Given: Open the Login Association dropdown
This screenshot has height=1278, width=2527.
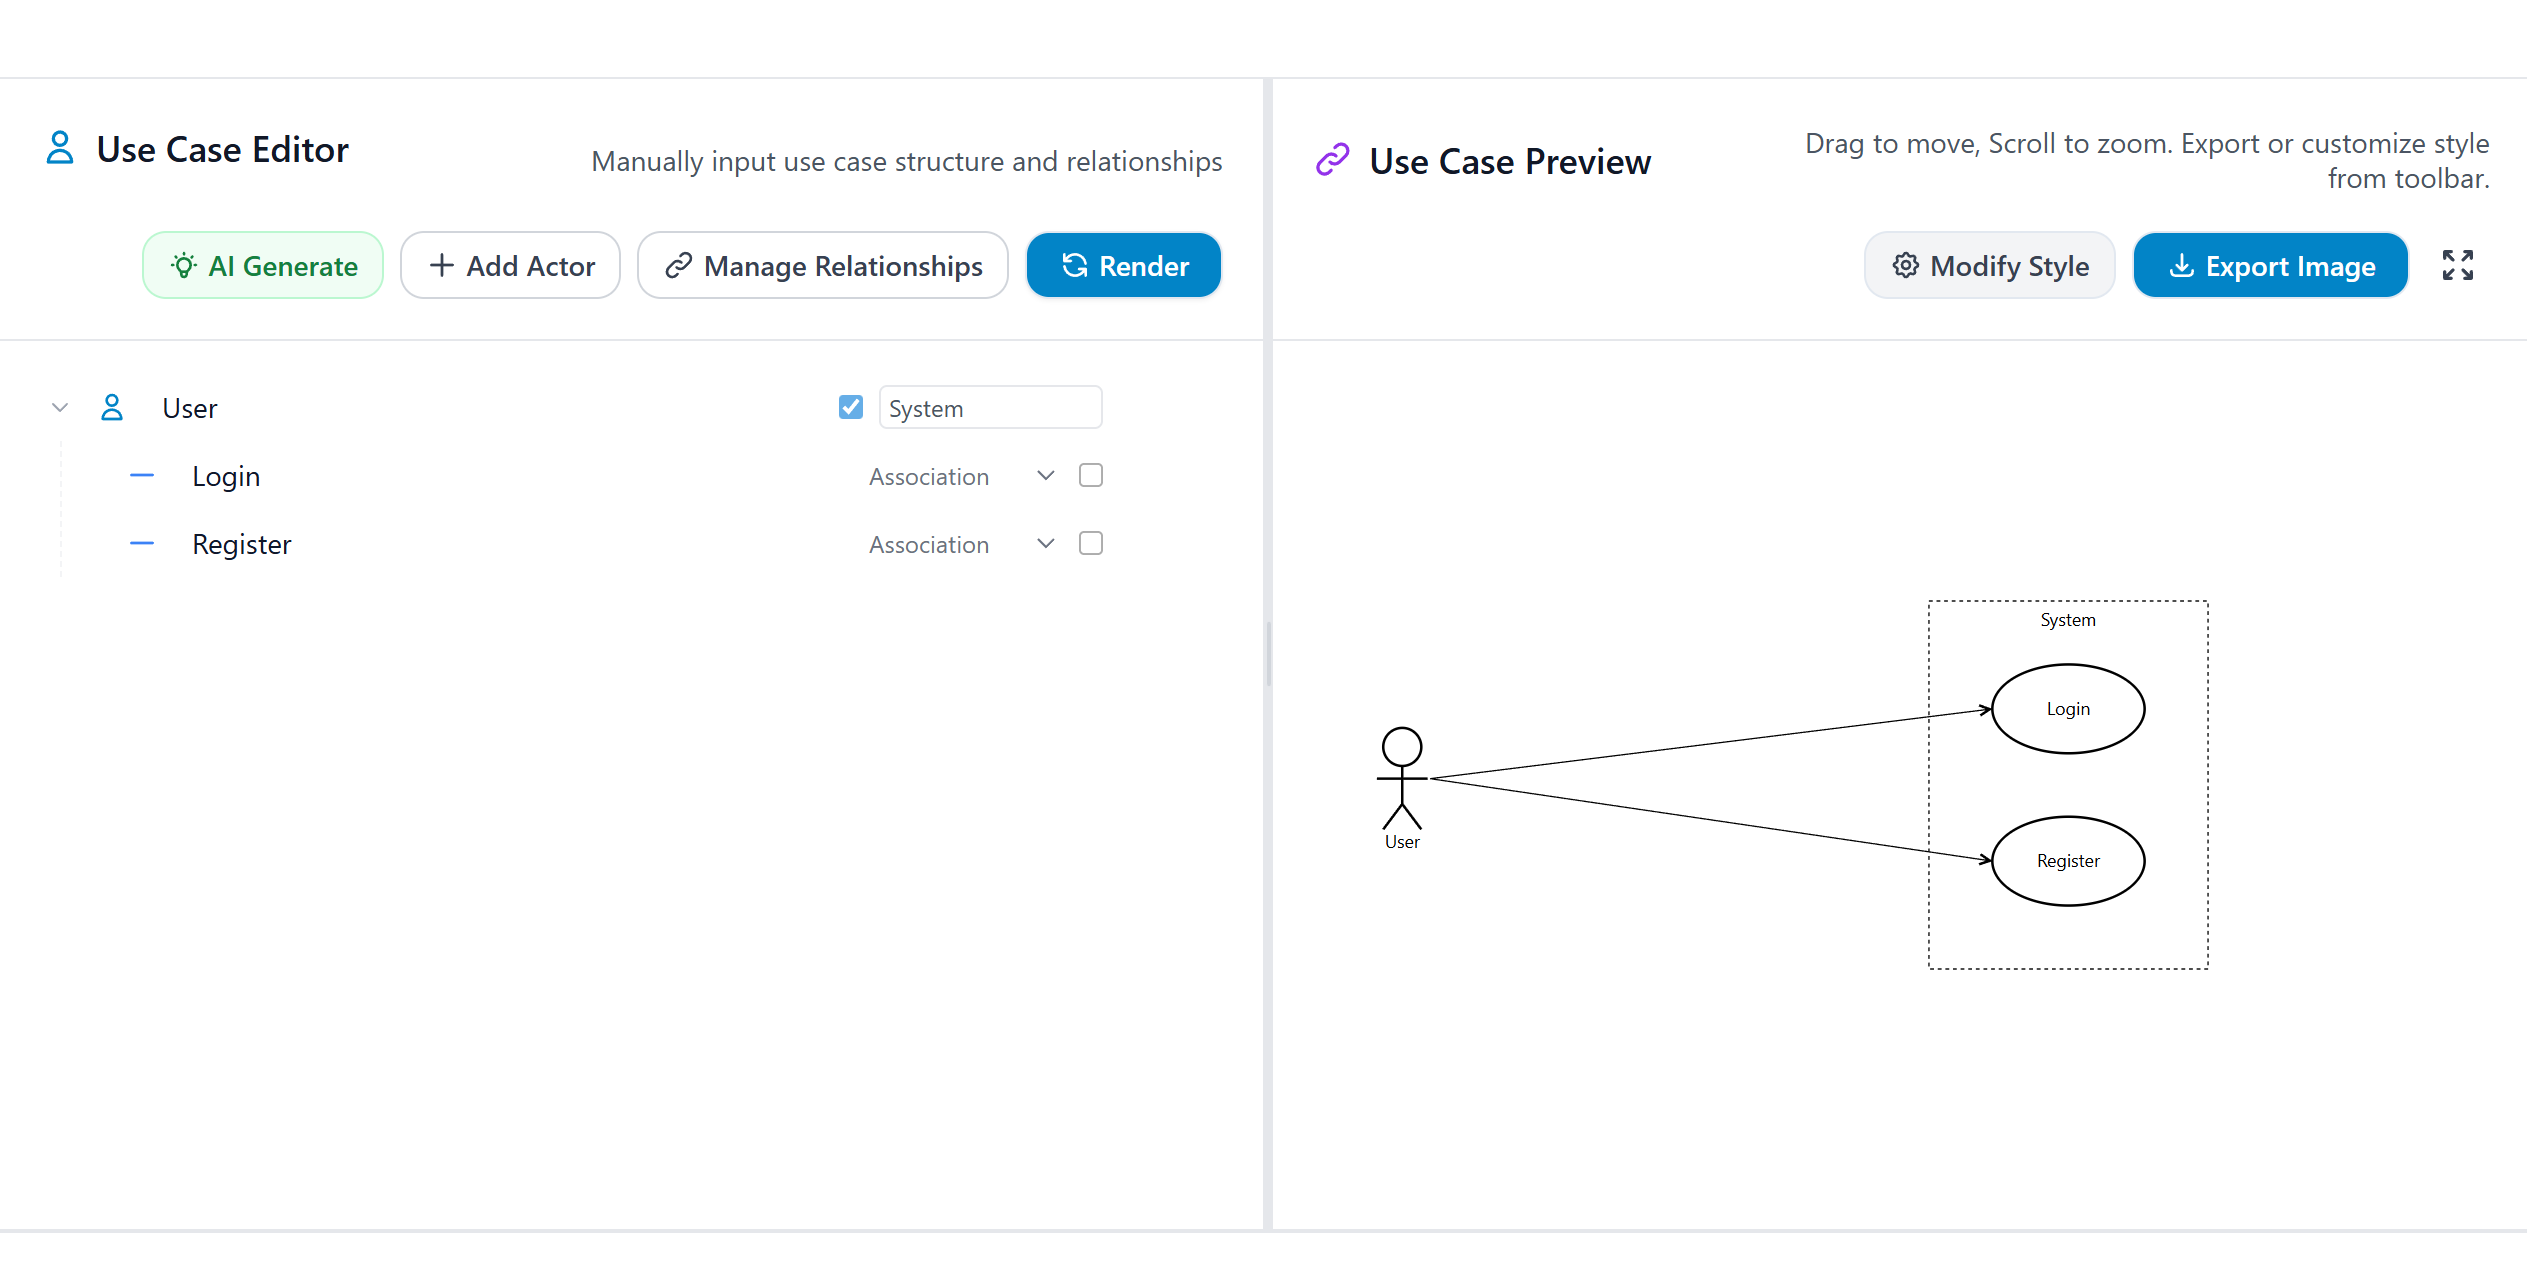Looking at the screenshot, I should pyautogui.click(x=1045, y=475).
